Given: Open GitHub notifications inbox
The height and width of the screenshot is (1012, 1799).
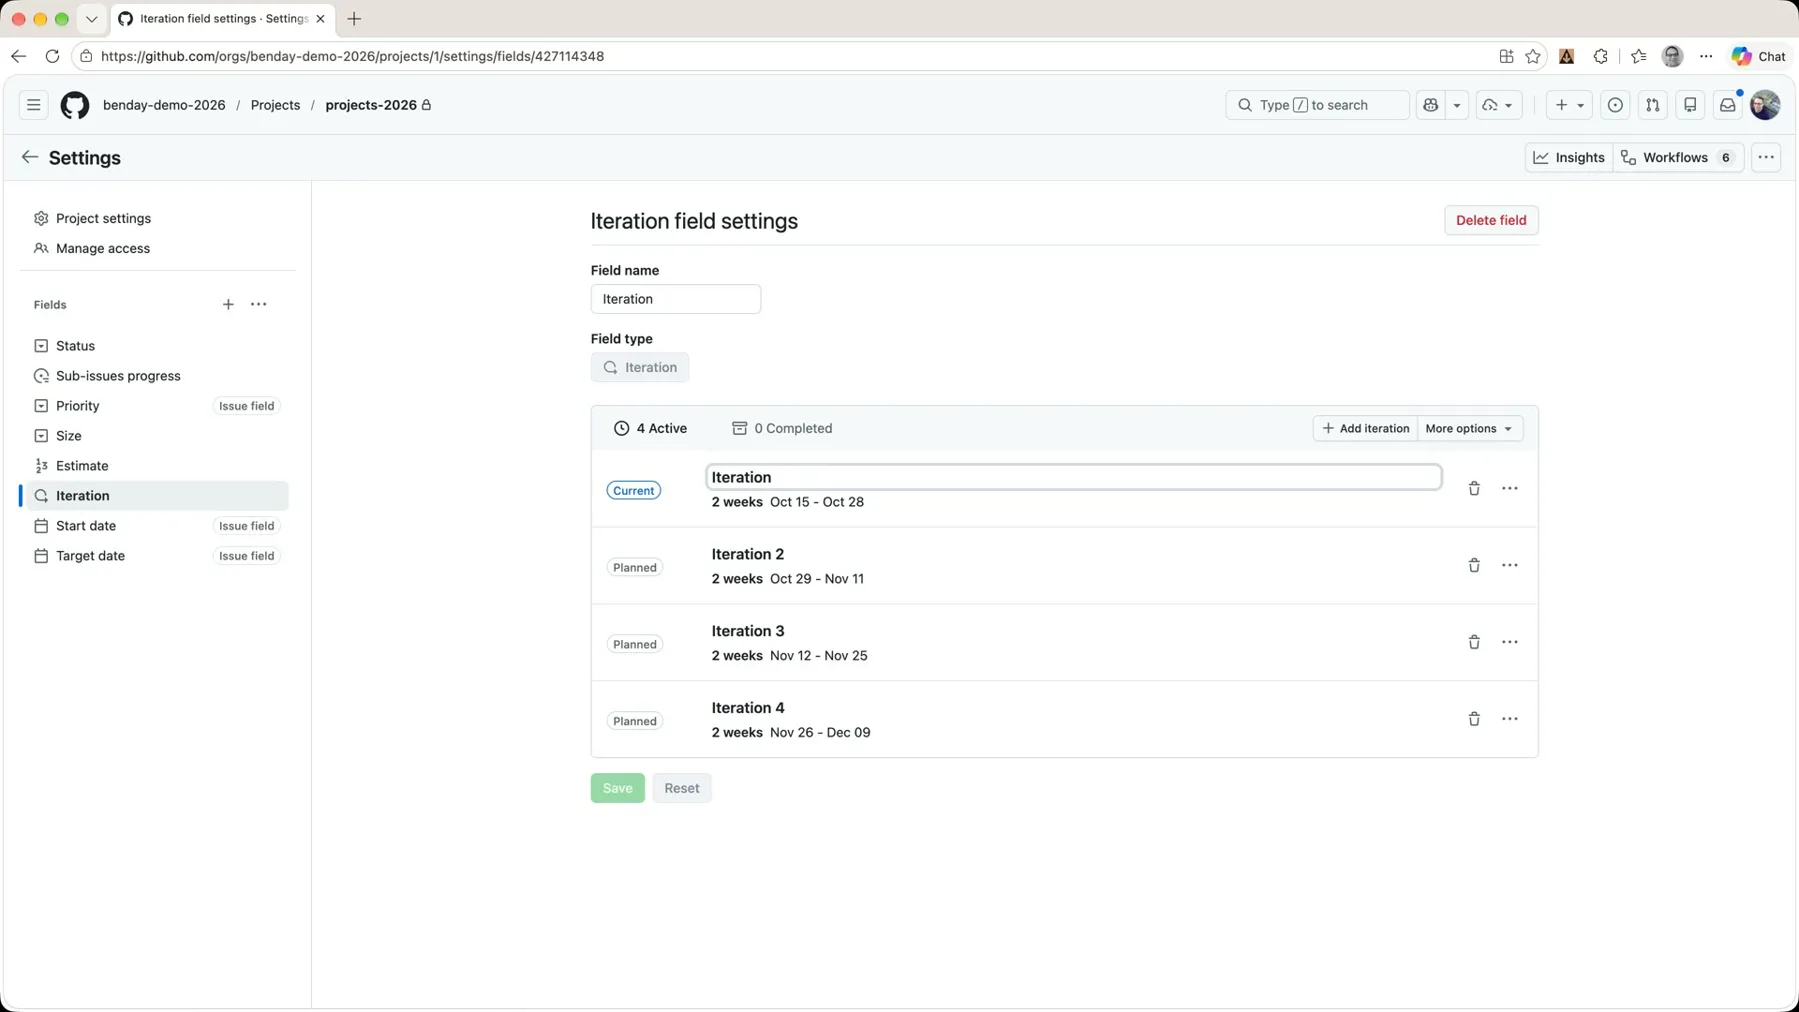Looking at the screenshot, I should tap(1728, 105).
